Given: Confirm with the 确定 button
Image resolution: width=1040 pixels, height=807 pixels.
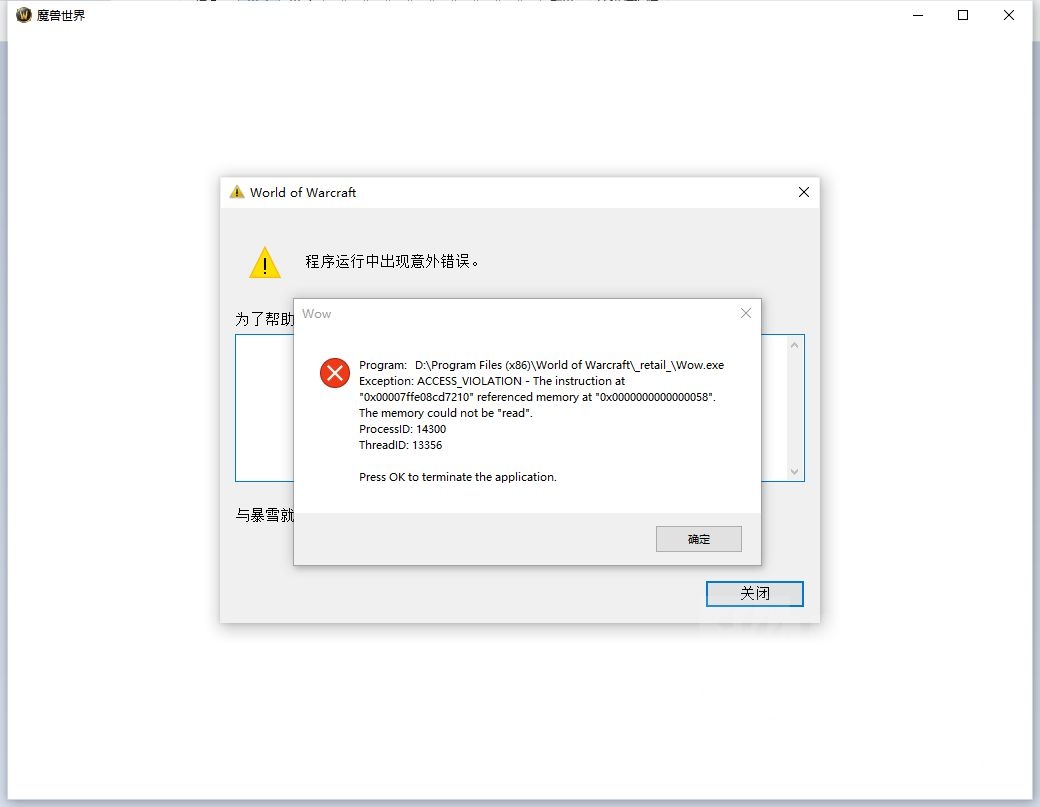Looking at the screenshot, I should coord(698,539).
